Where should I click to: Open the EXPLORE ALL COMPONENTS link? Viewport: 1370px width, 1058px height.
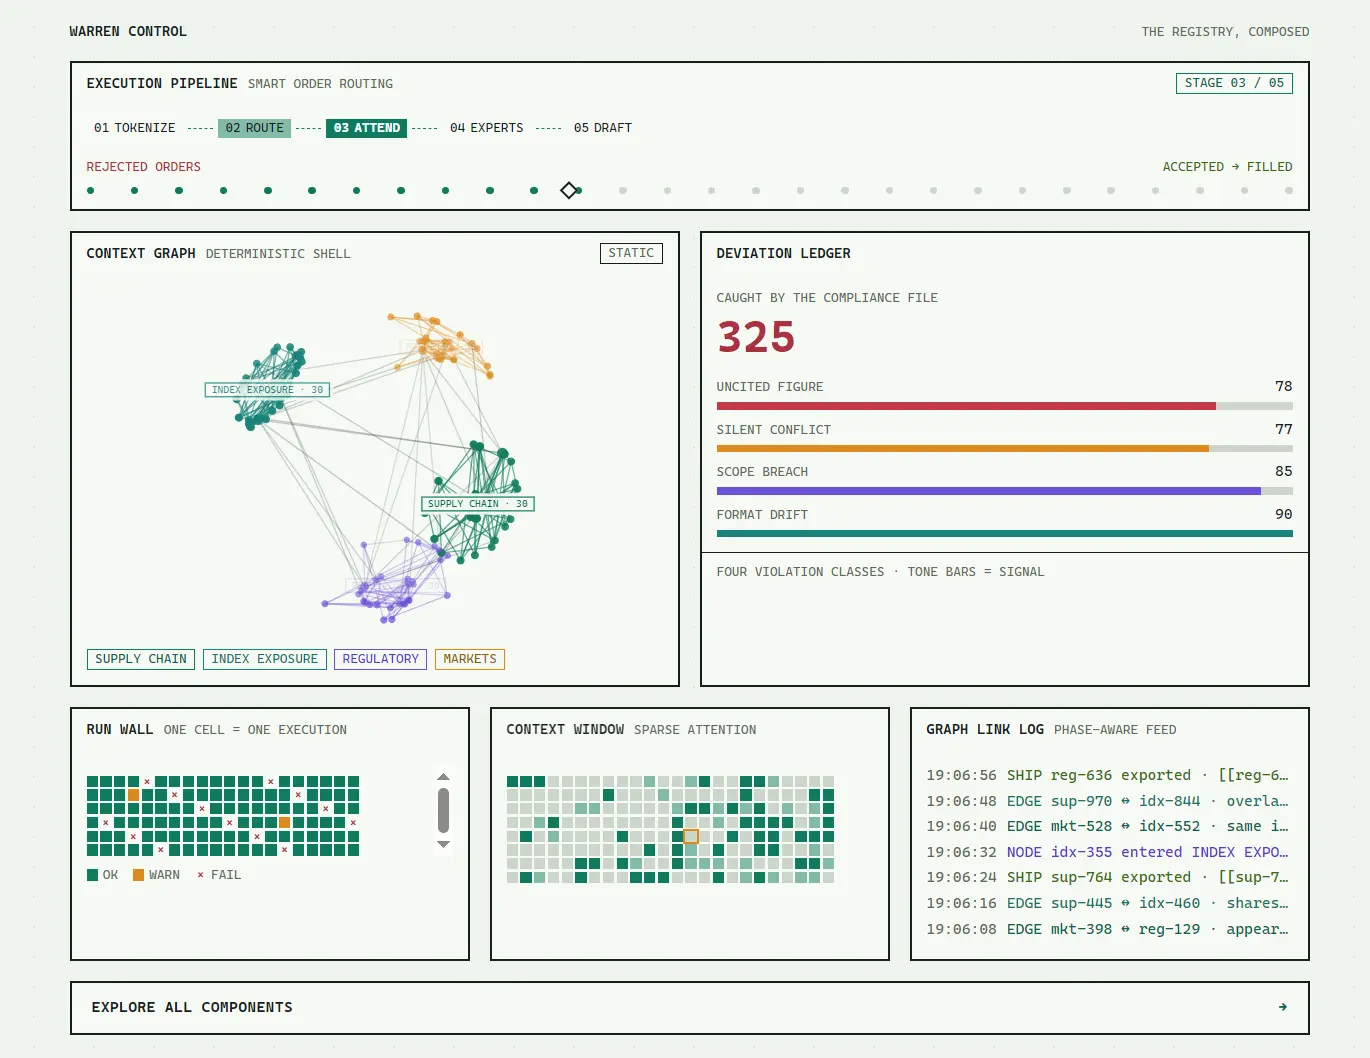(690, 1007)
